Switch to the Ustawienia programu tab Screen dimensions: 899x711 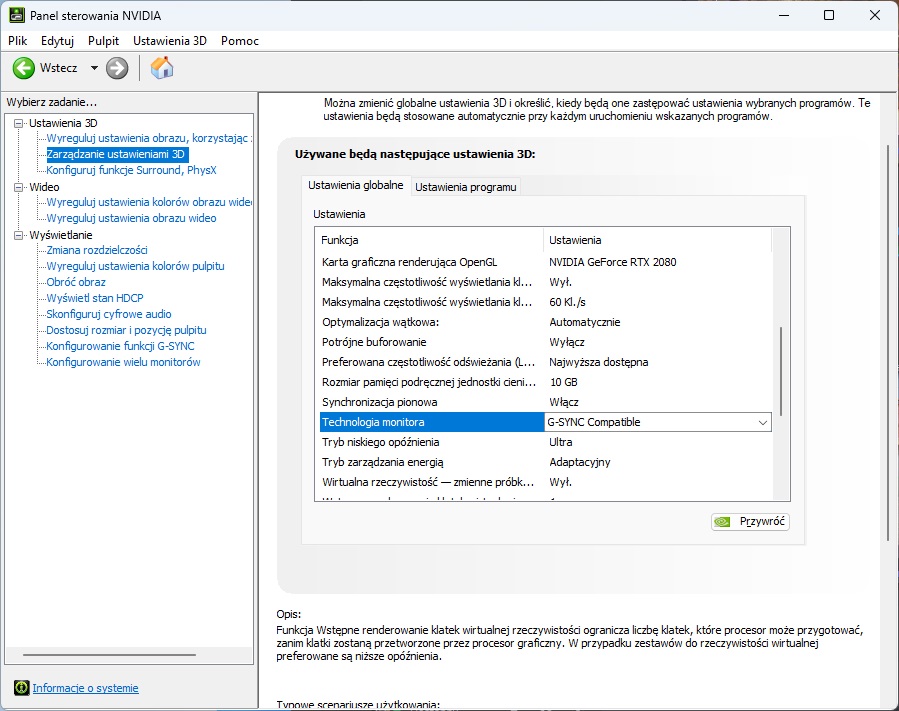(x=466, y=187)
